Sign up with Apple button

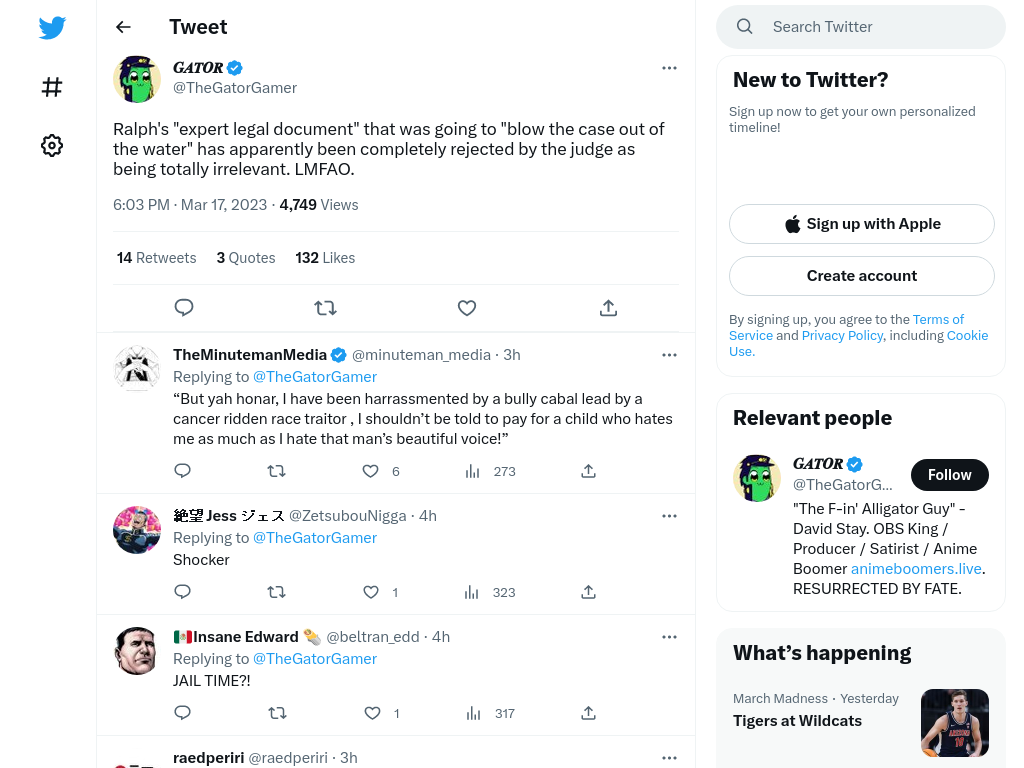click(x=862, y=224)
